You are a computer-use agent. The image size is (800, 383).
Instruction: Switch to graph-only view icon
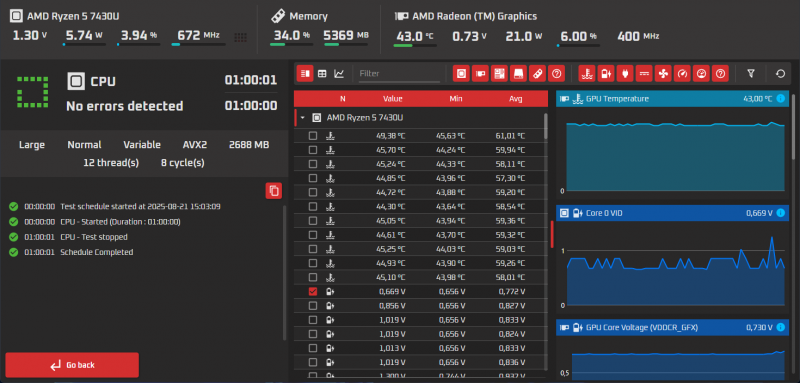(x=339, y=73)
